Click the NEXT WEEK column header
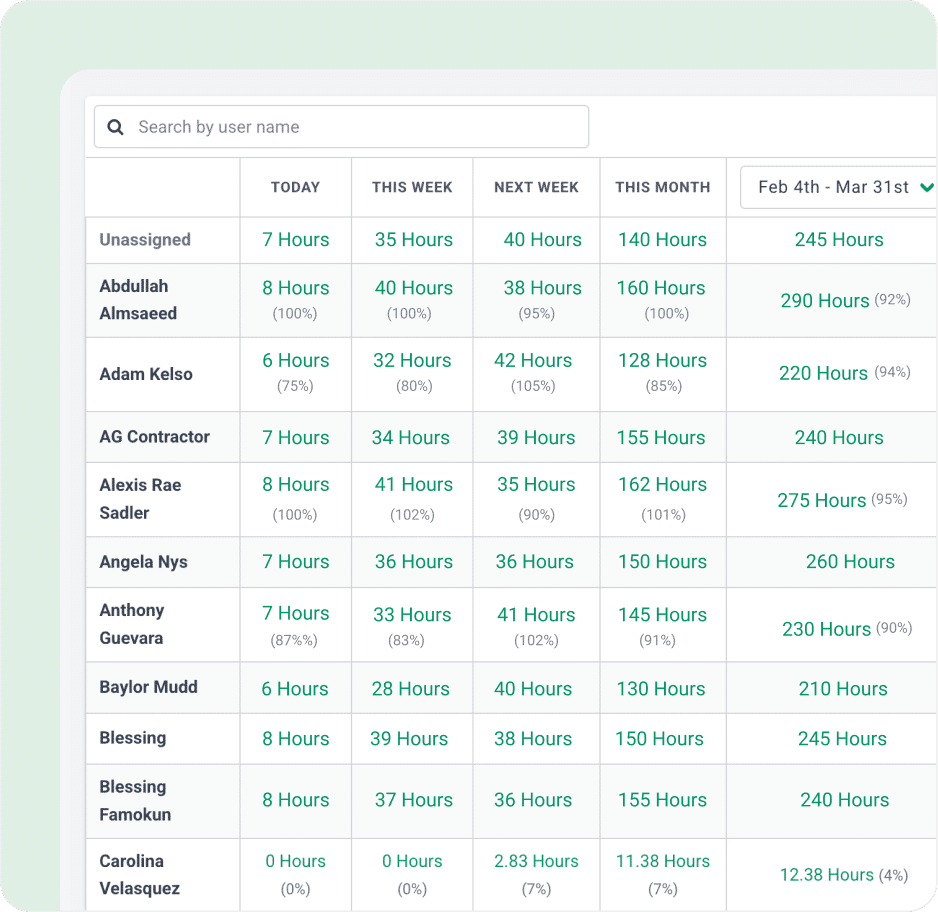Image resolution: width=938 pixels, height=912 pixels. (x=536, y=187)
